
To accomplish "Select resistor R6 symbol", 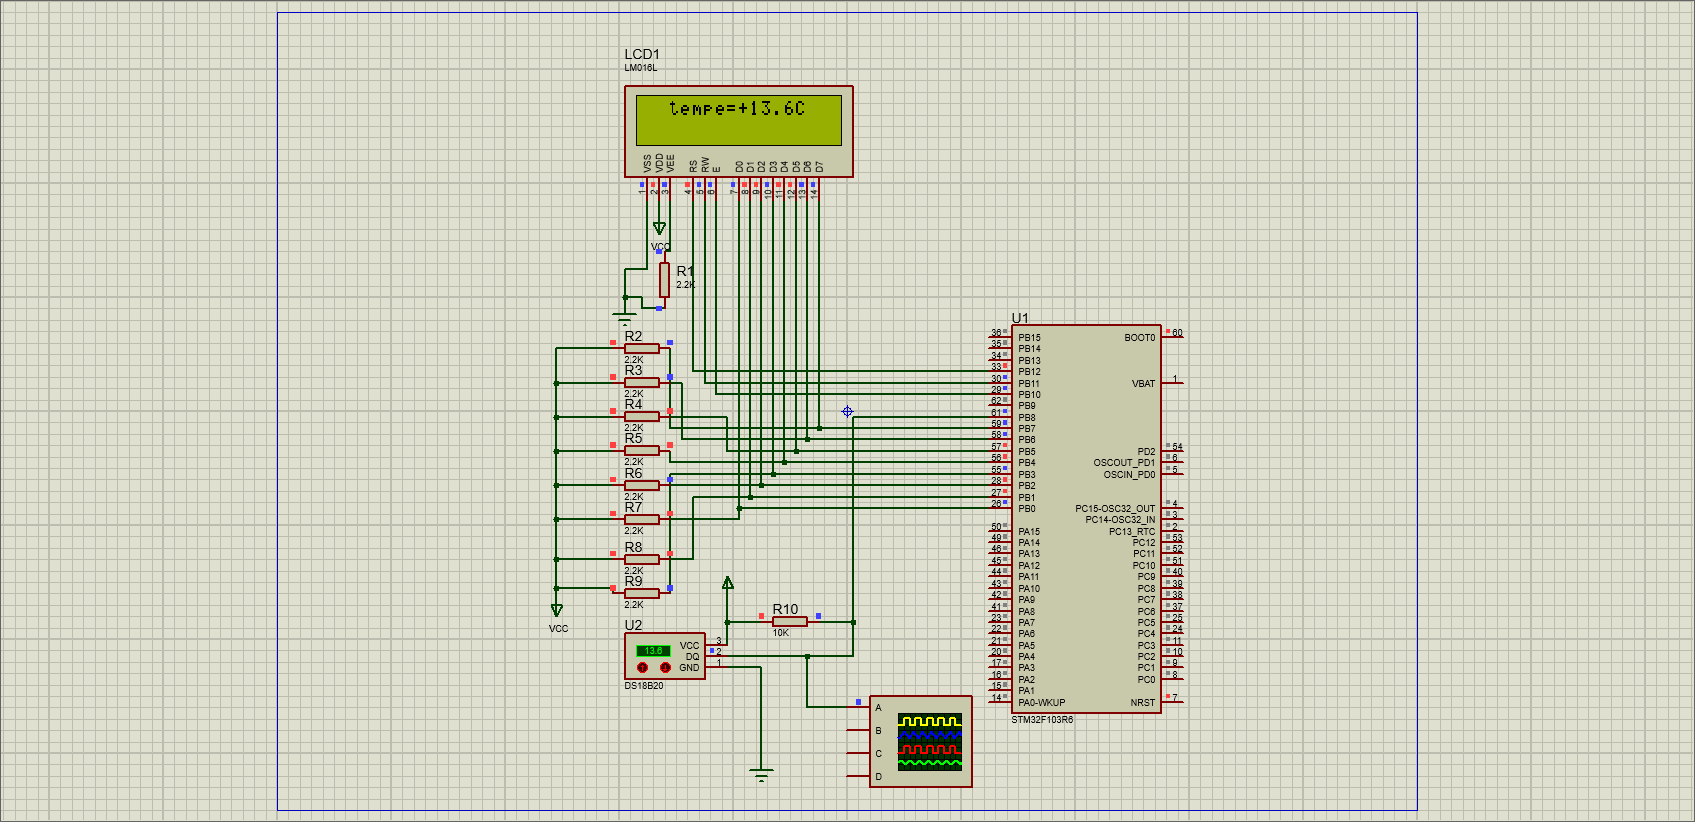I will pyautogui.click(x=641, y=485).
